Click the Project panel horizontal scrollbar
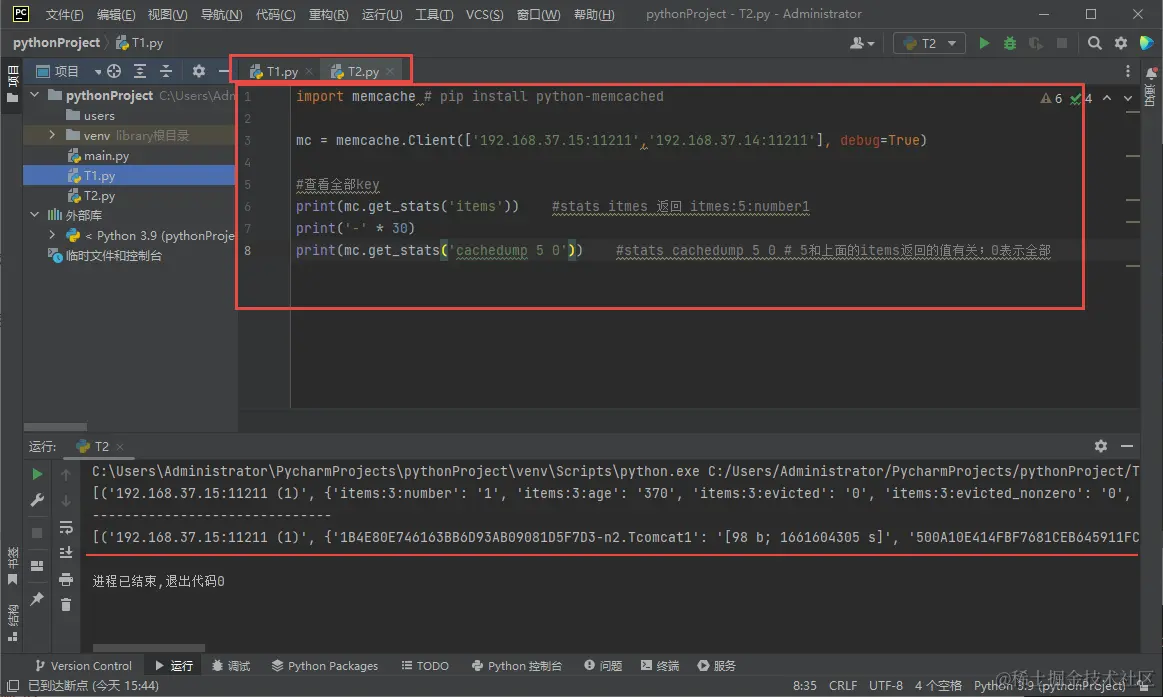The image size is (1163, 697). pyautogui.click(x=56, y=427)
